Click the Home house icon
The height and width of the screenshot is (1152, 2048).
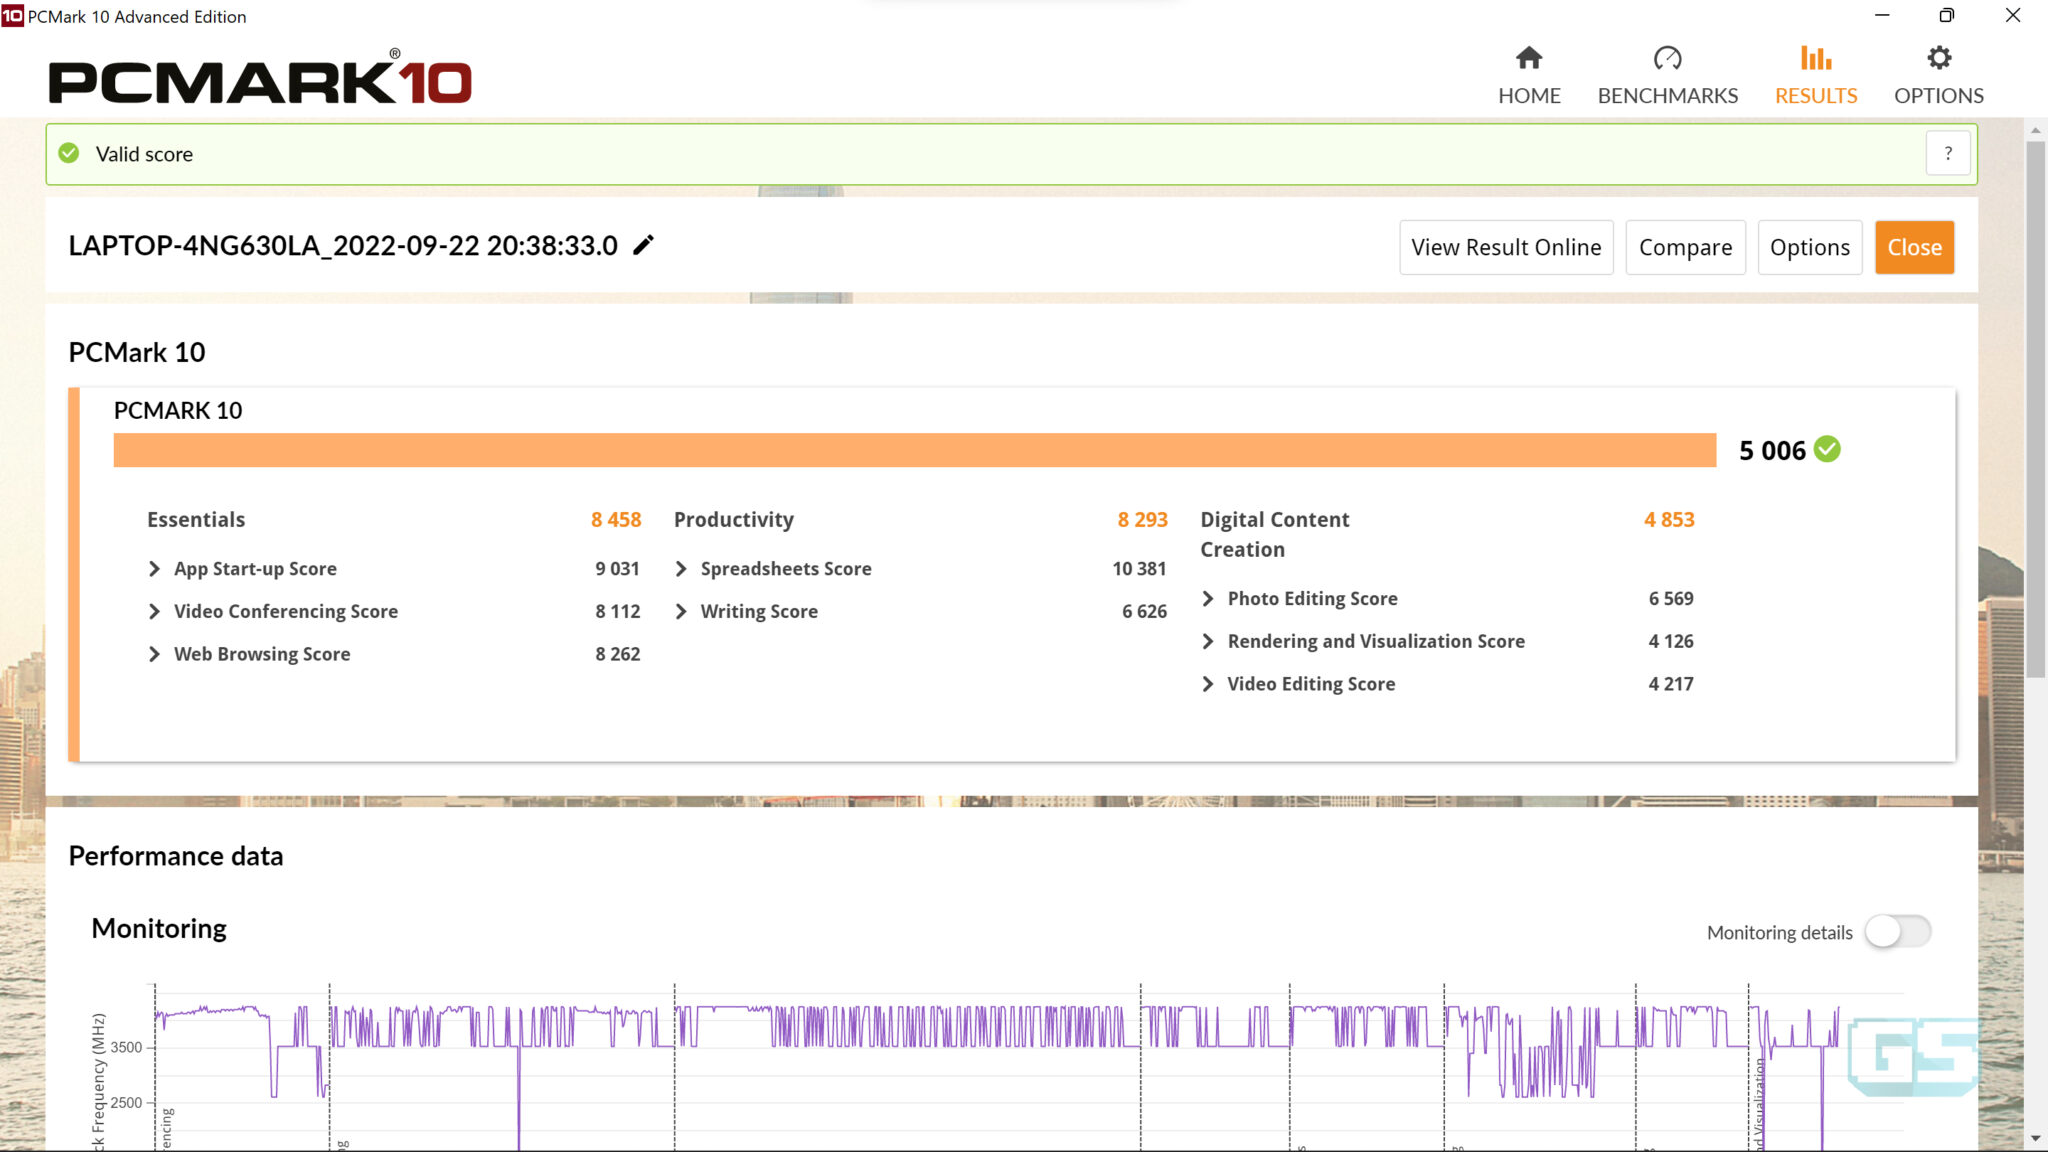pos(1528,58)
